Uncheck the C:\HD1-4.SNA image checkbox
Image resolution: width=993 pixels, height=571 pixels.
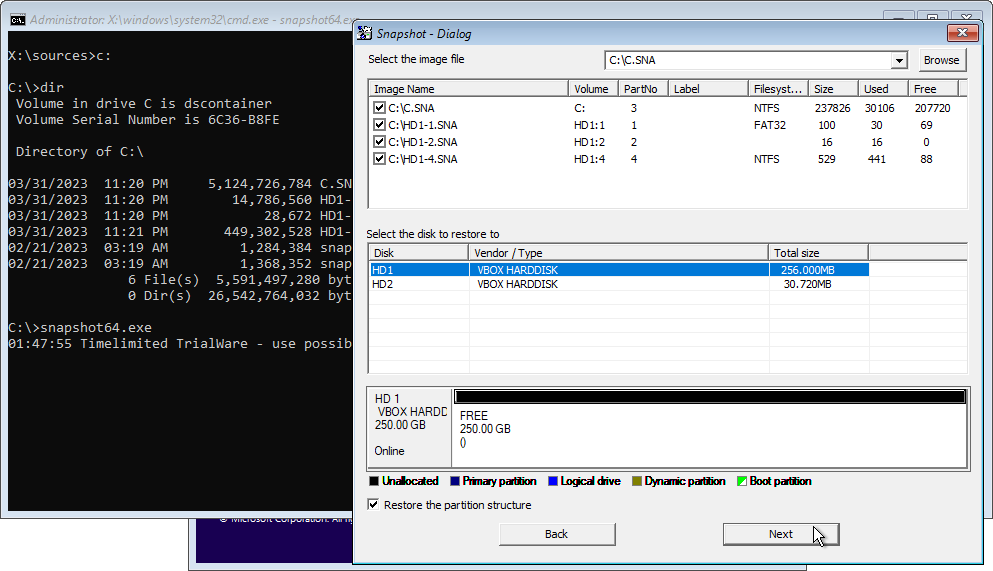coord(379,159)
